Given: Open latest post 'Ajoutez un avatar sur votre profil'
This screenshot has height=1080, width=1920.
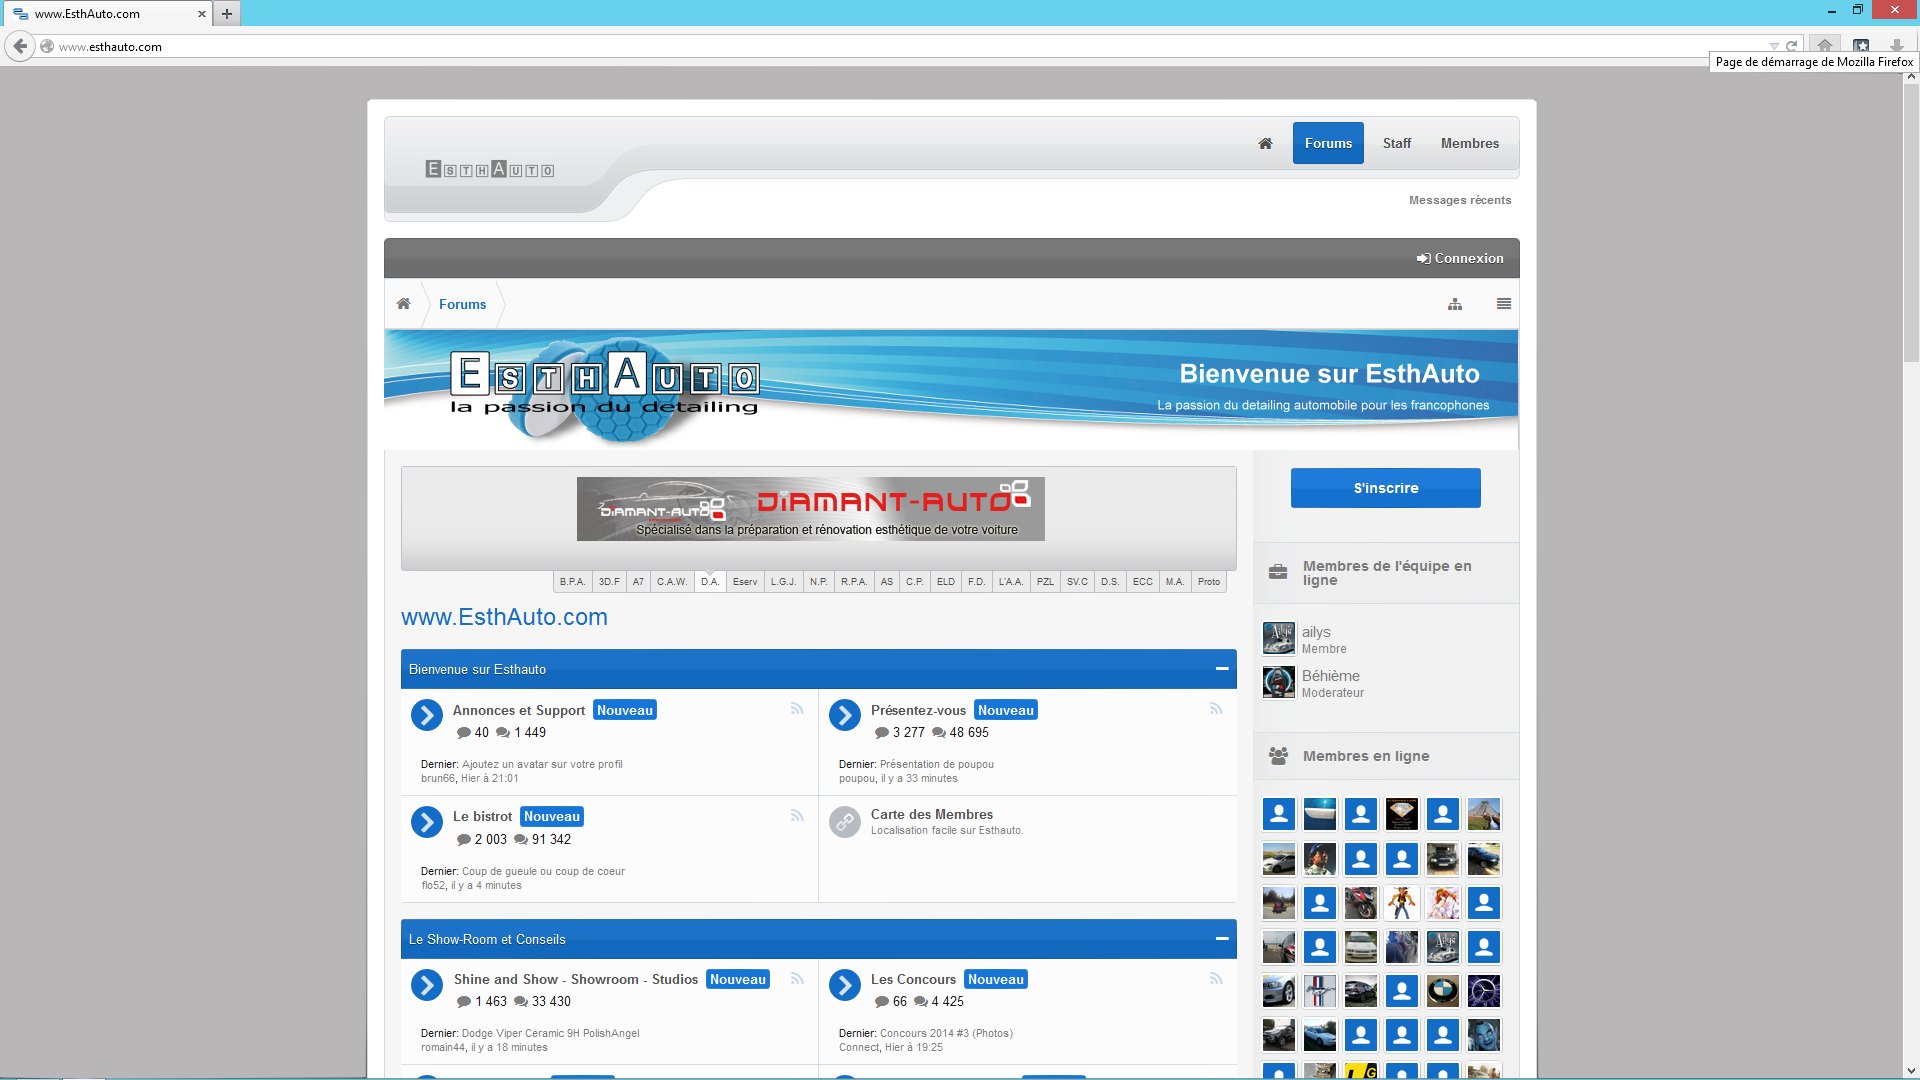Looking at the screenshot, I should pyautogui.click(x=542, y=764).
